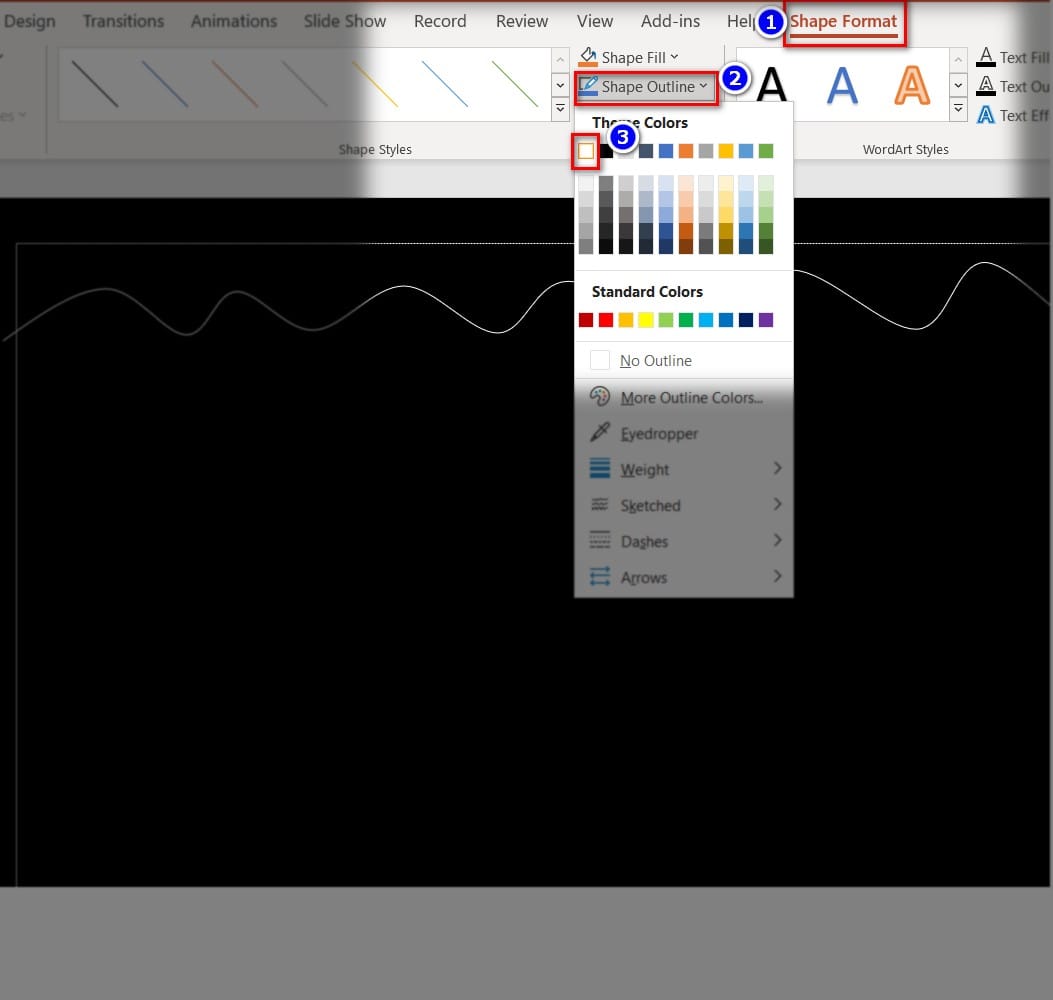Expand the Weight submenu
1053x1000 pixels.
pos(684,469)
